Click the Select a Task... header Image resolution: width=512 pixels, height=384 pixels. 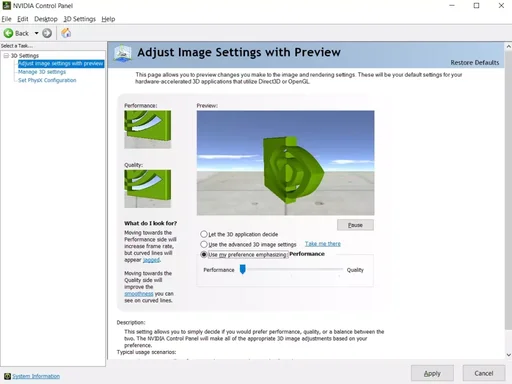coord(17,46)
